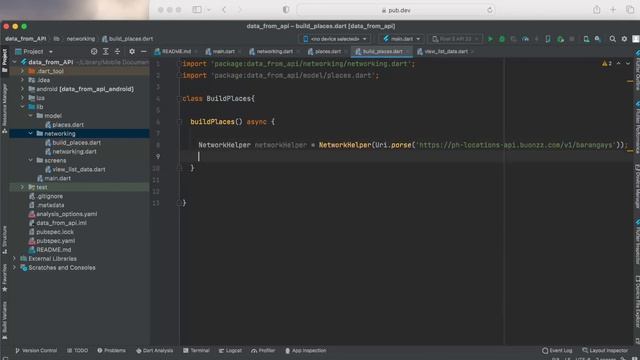Fold the BuildPlaces class in gutter
The image size is (640, 360).
pyautogui.click(x=179, y=98)
